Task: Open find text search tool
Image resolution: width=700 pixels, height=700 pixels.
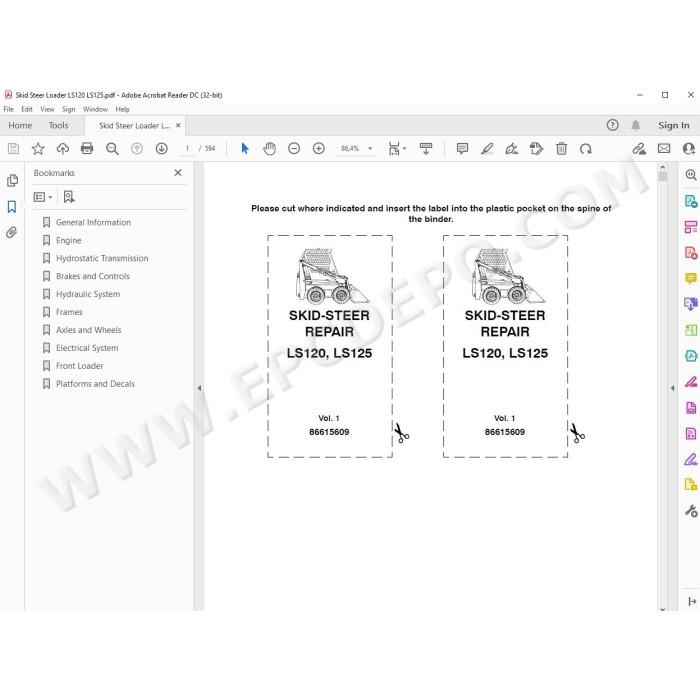Action: point(112,149)
